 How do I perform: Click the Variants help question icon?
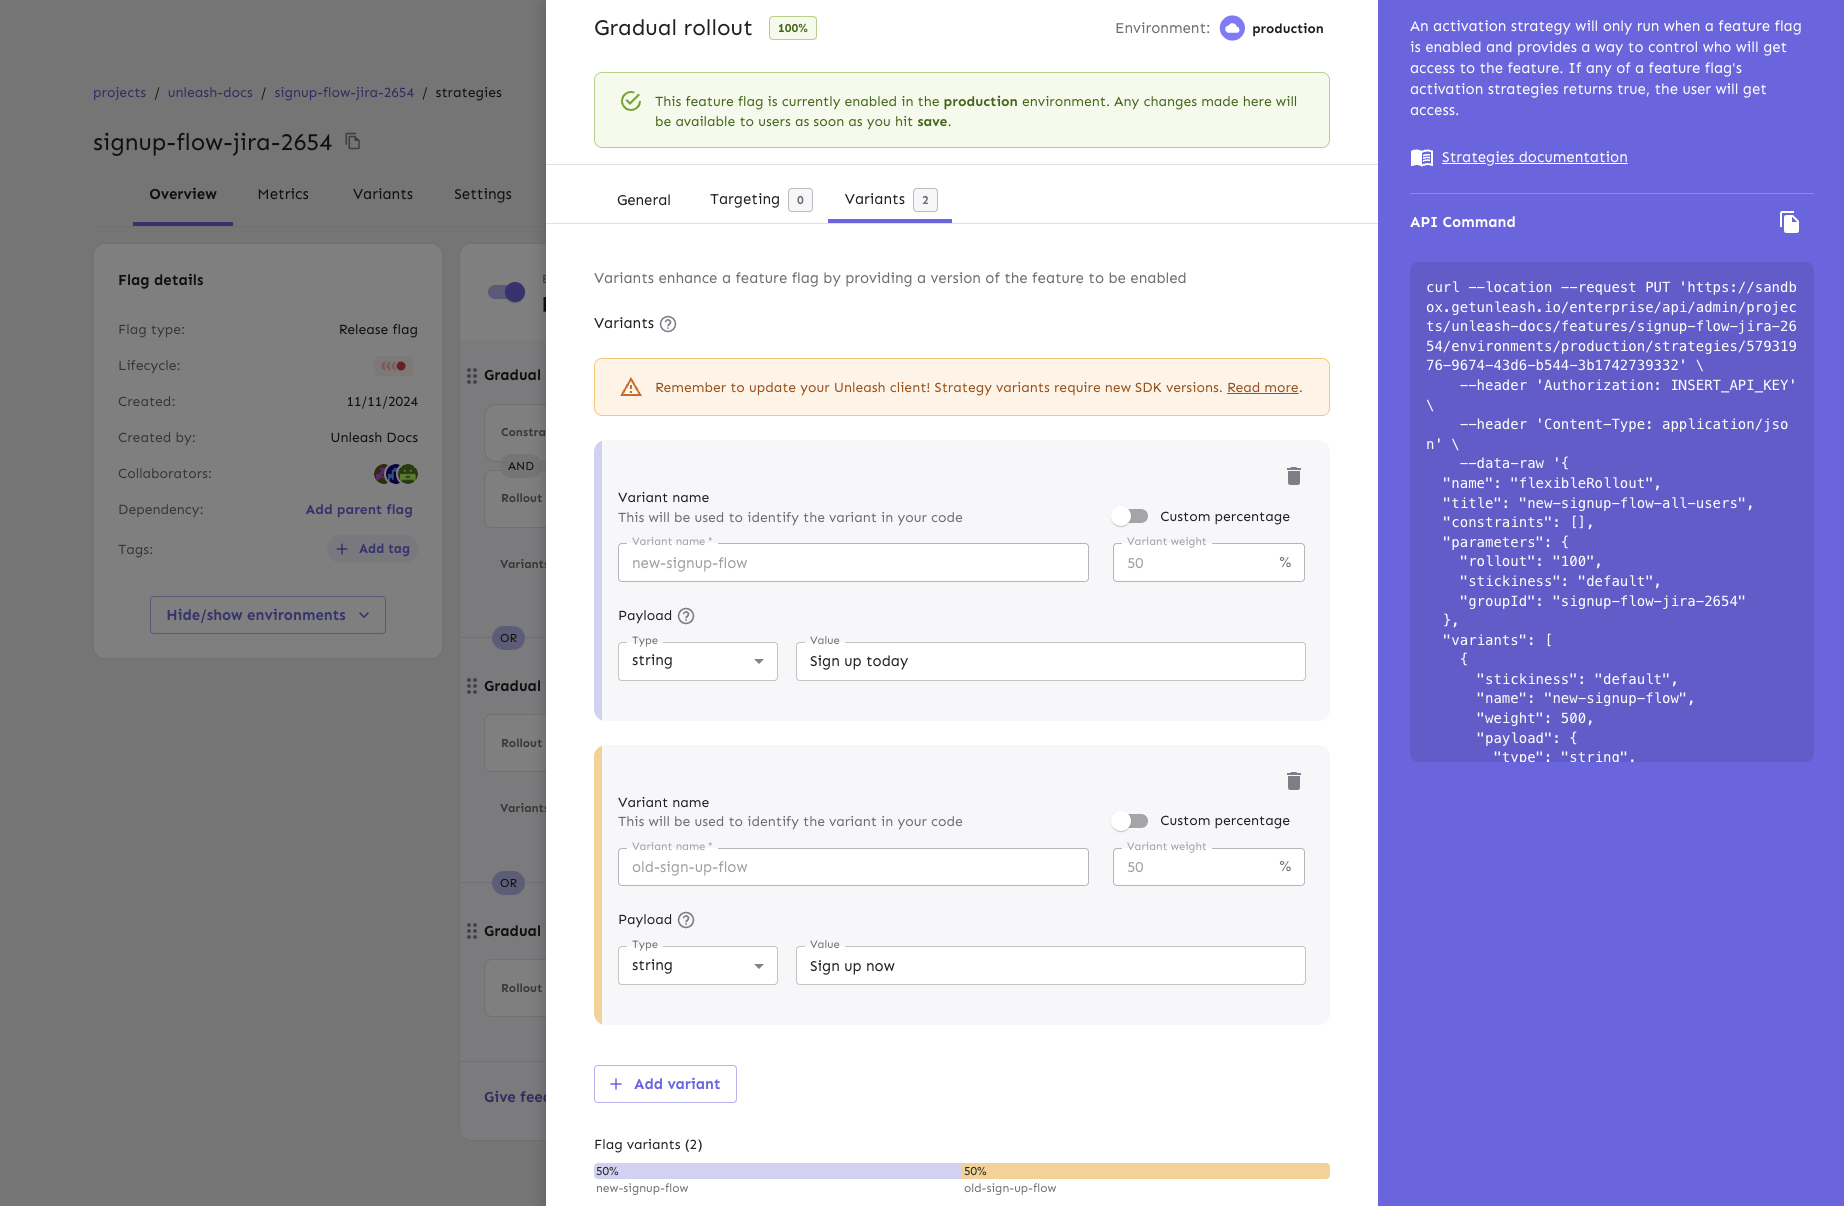[x=668, y=324]
